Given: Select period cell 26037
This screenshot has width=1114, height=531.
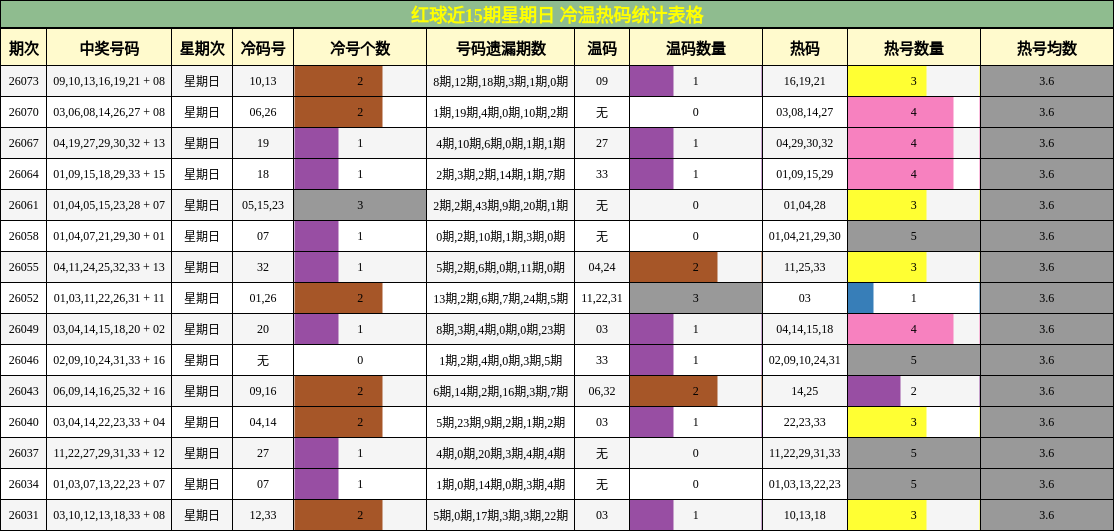Looking at the screenshot, I should pos(23,453).
